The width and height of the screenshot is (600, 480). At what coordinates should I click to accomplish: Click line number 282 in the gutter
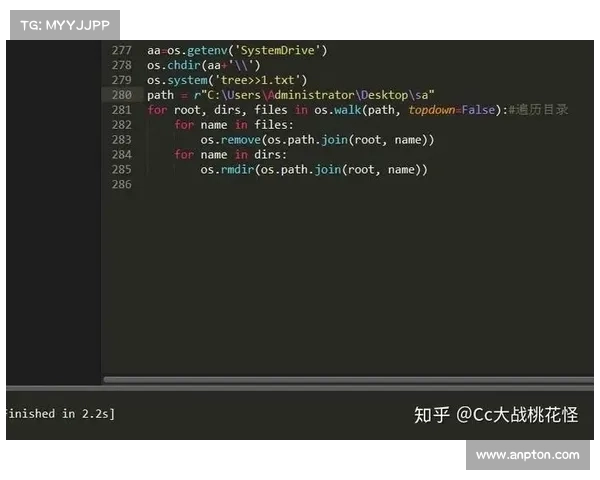coord(122,125)
